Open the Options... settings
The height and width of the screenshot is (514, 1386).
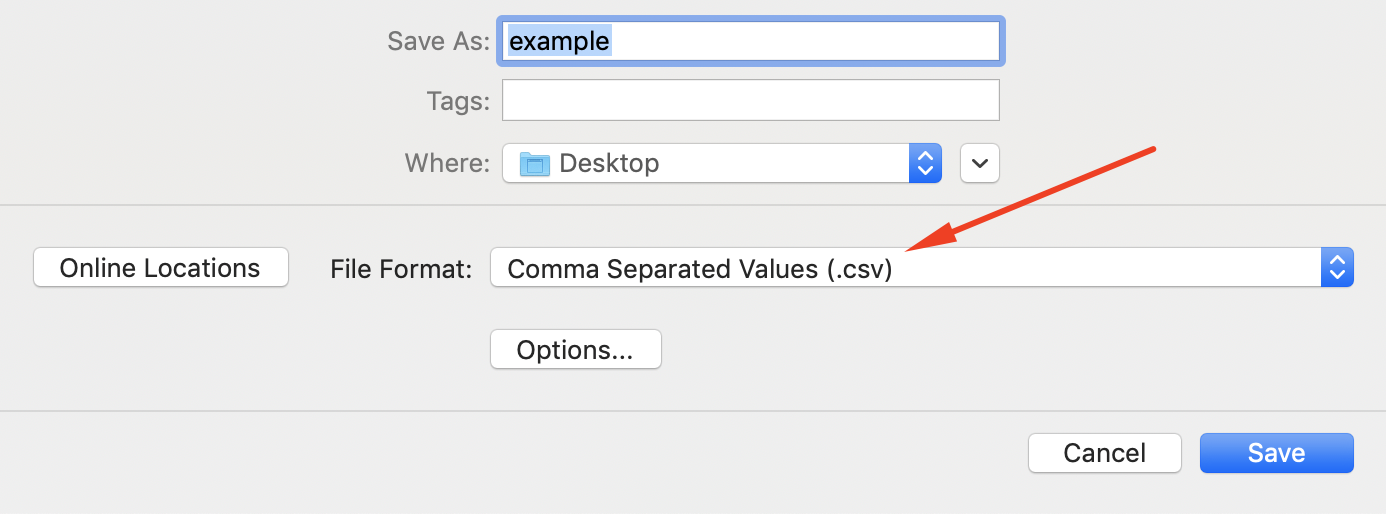tap(575, 350)
